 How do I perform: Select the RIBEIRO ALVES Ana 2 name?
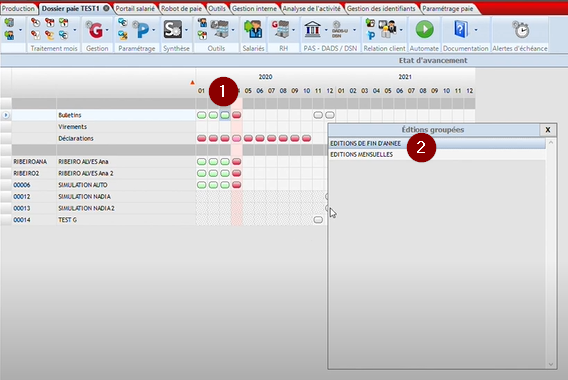coord(86,174)
